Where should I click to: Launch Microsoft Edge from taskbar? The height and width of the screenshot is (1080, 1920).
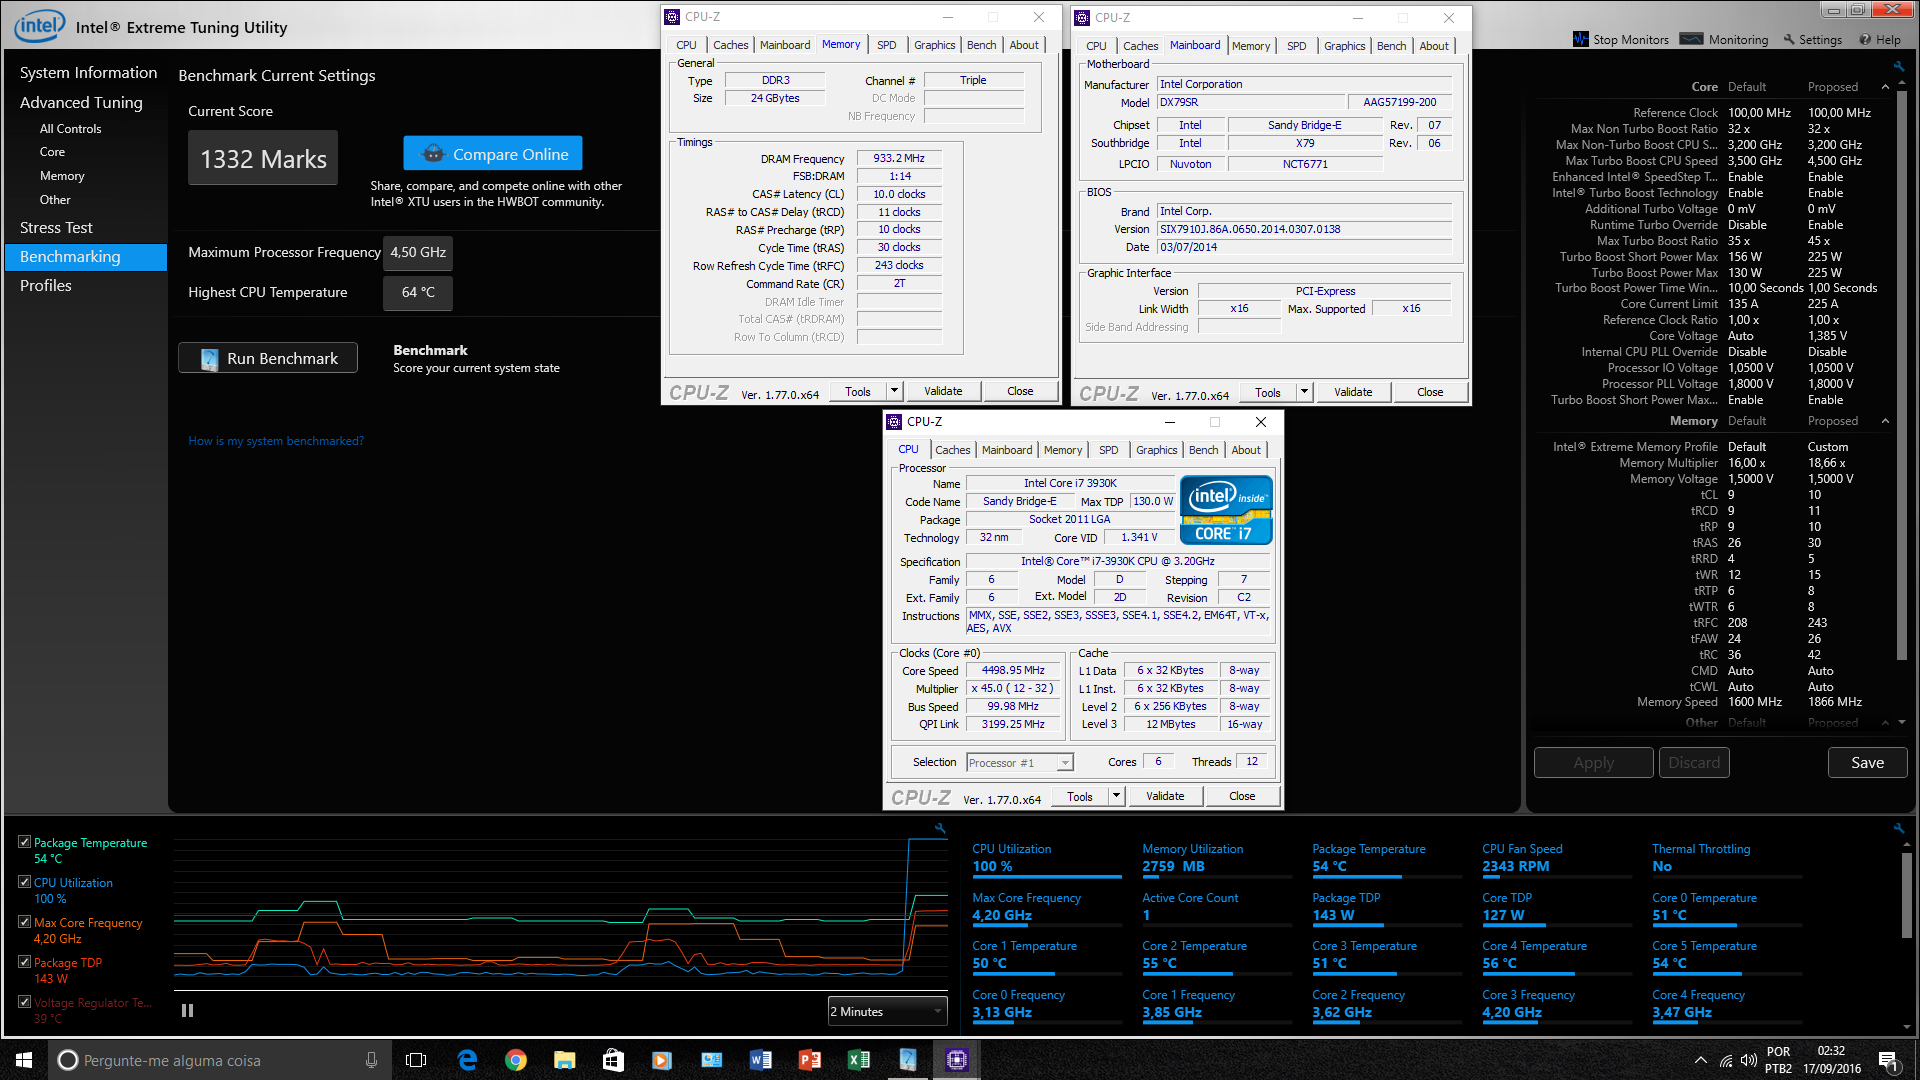click(x=467, y=1060)
